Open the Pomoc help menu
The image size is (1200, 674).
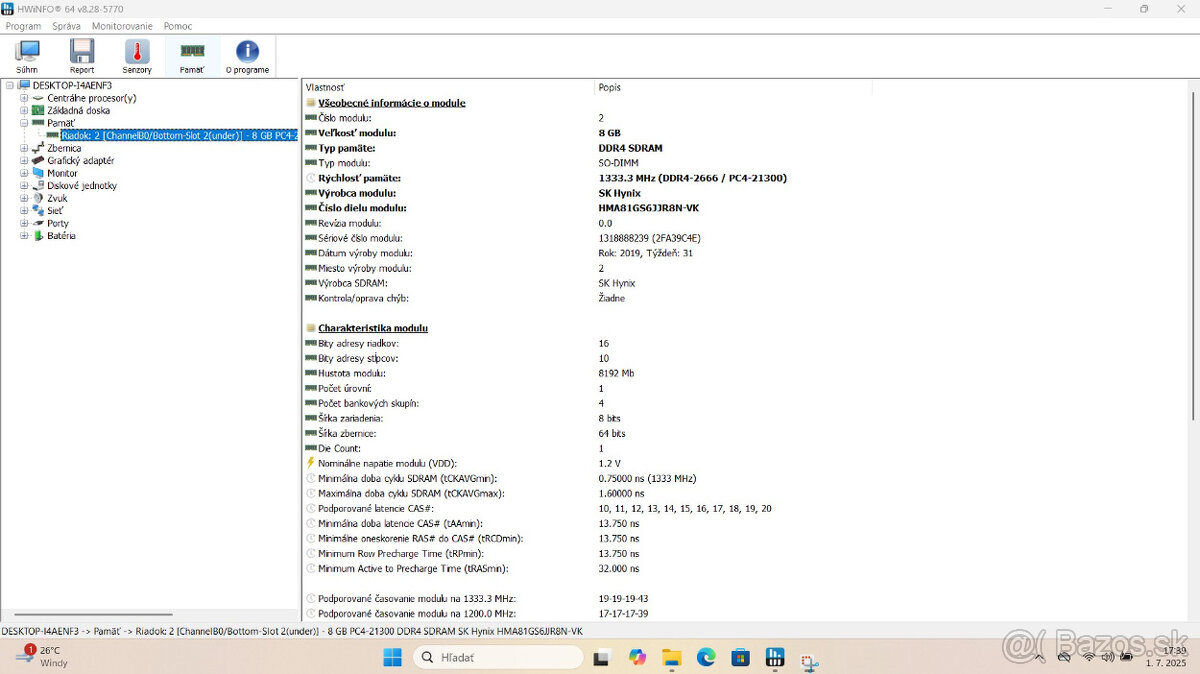click(177, 25)
